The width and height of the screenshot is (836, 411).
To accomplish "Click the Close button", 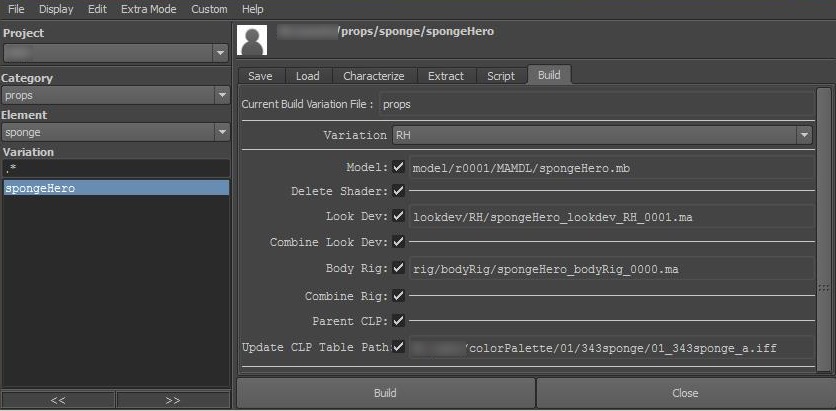I will 686,393.
